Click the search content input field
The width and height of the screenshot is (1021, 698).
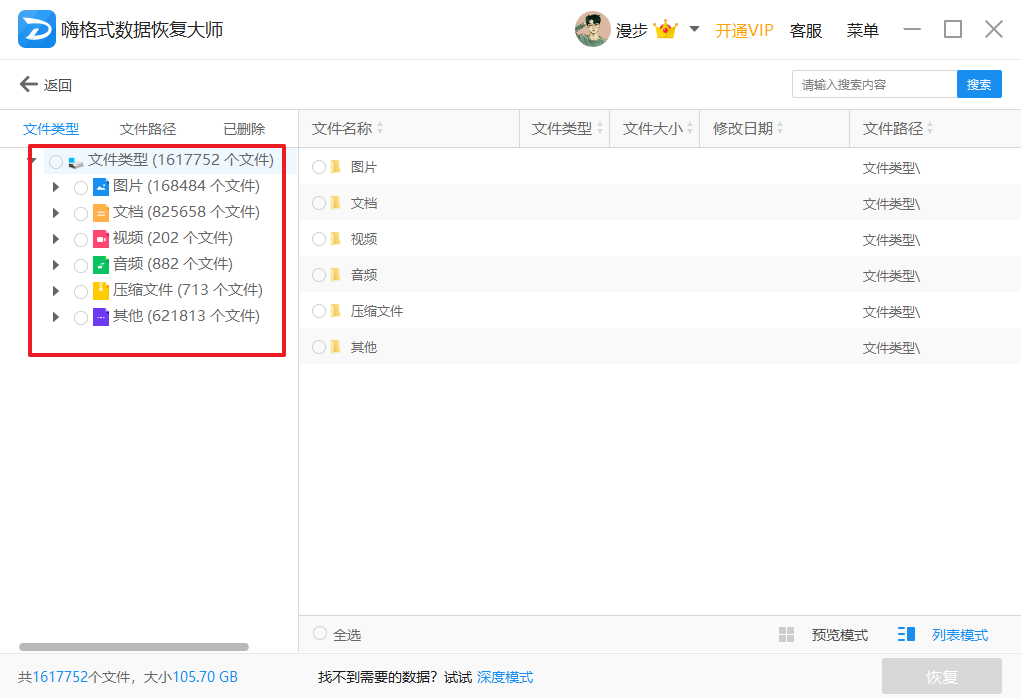click(874, 84)
